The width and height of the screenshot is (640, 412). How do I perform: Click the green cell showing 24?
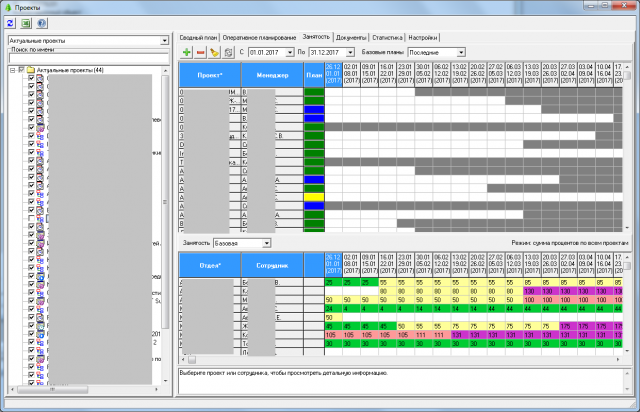(333, 309)
